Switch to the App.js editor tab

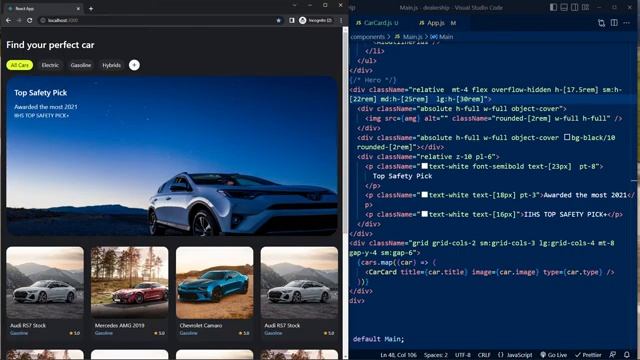click(437, 23)
